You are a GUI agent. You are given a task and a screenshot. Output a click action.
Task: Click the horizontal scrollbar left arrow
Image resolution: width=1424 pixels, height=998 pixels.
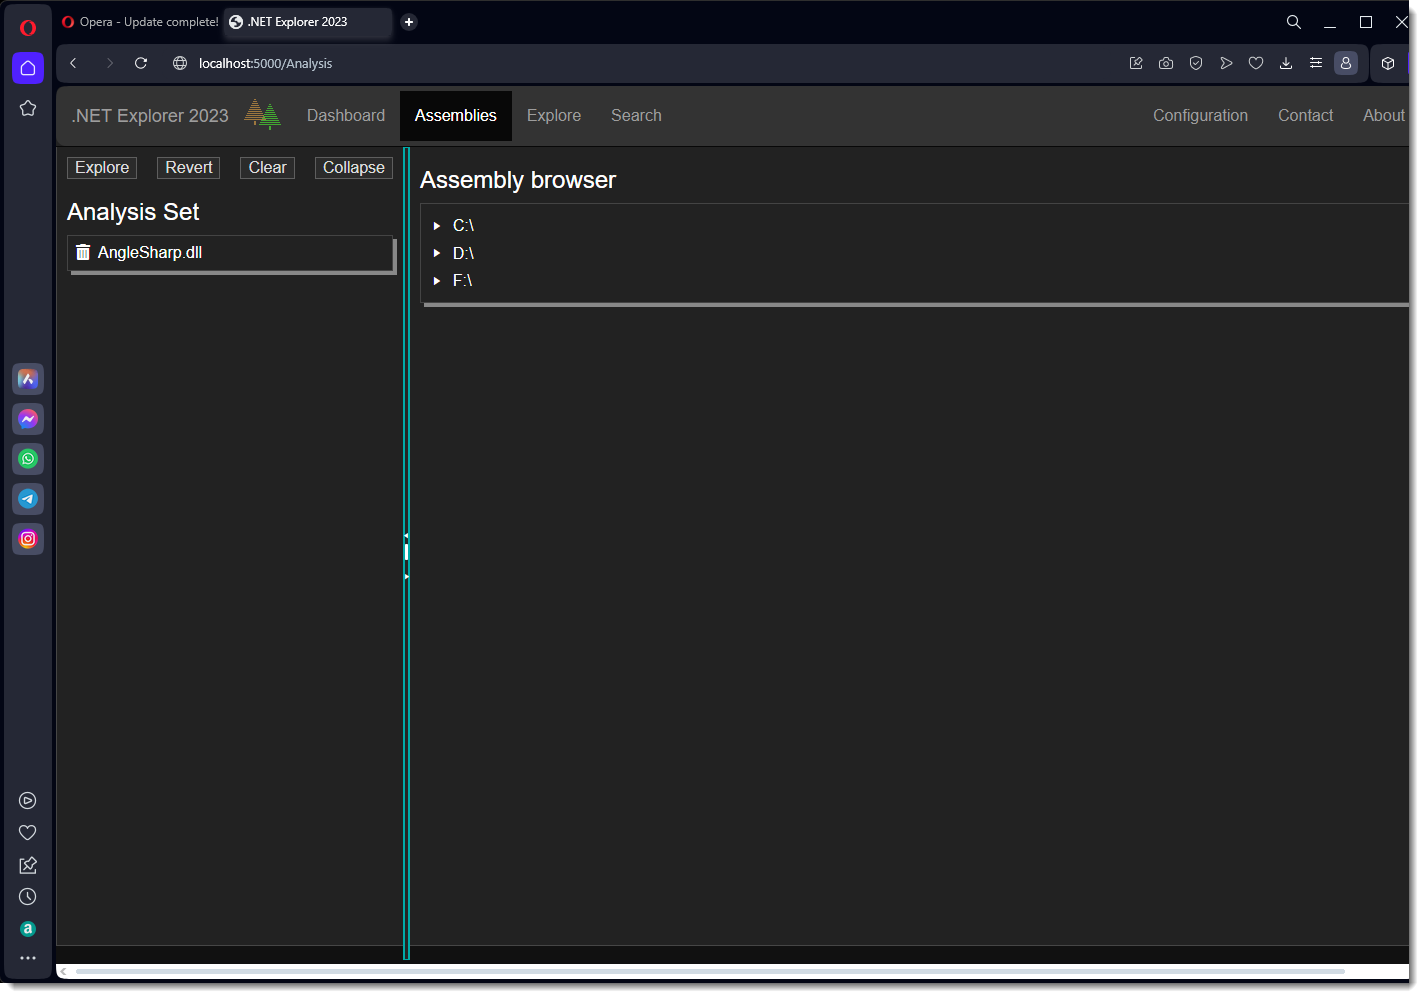[x=64, y=971]
